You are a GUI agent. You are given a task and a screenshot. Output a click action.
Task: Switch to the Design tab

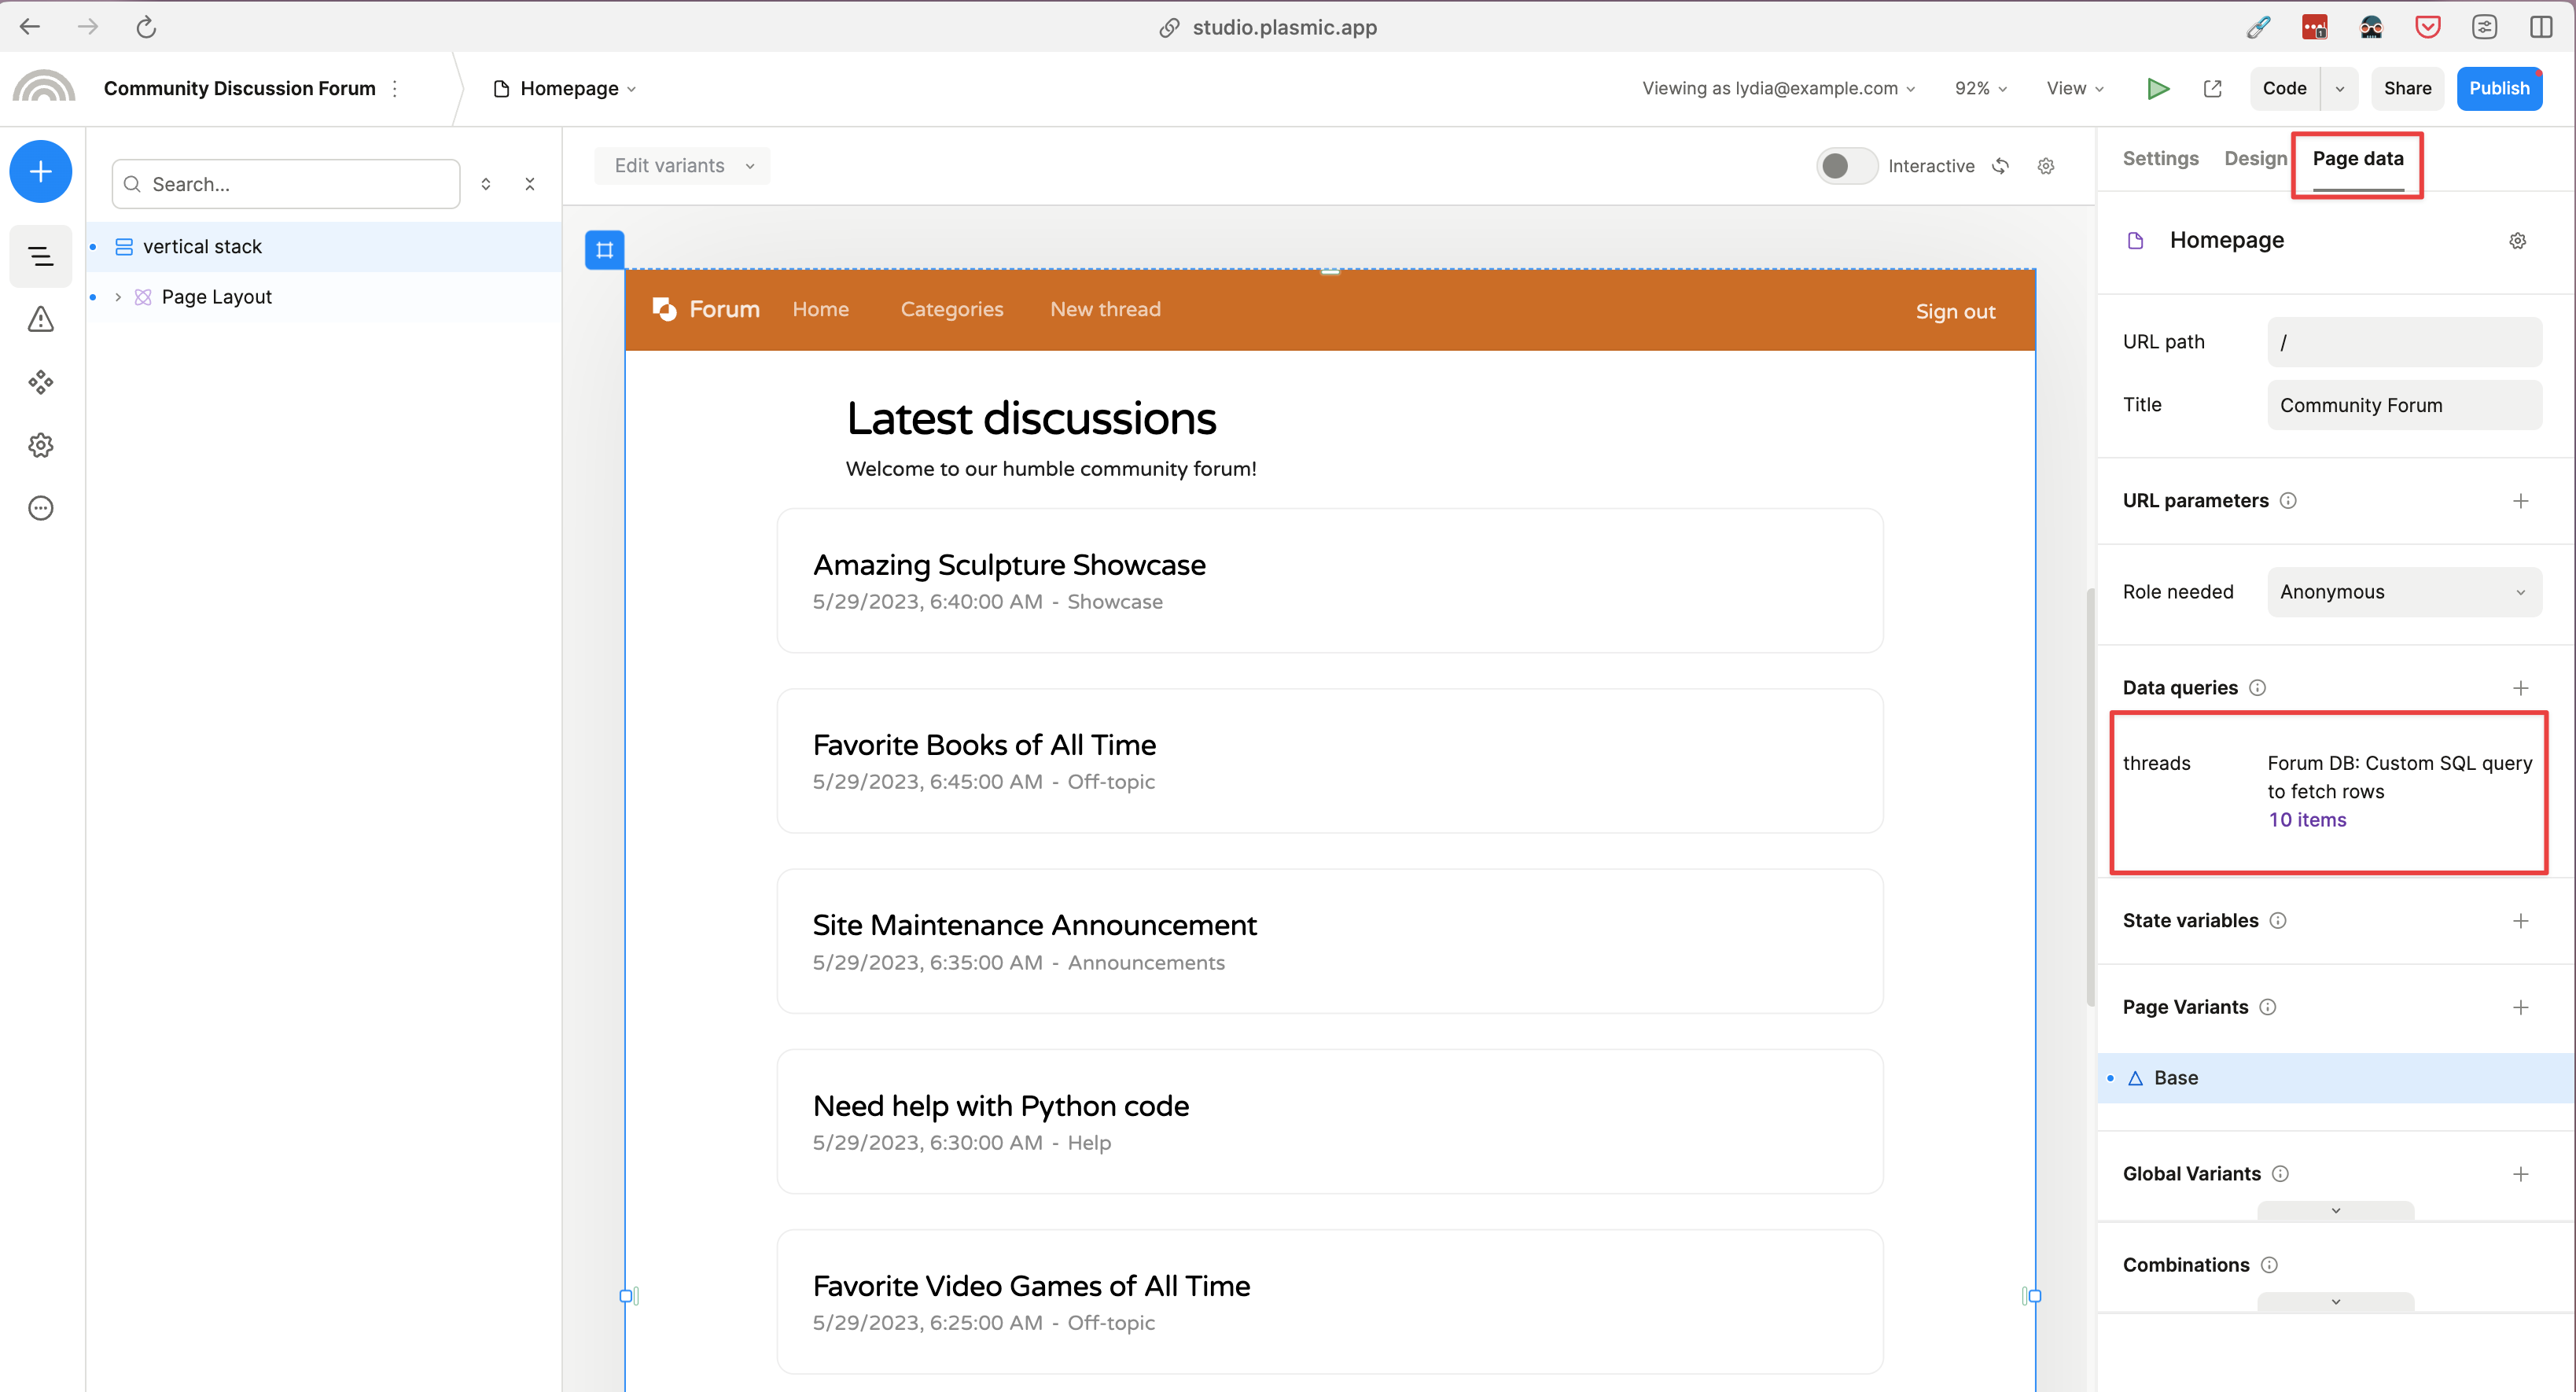coord(2254,158)
